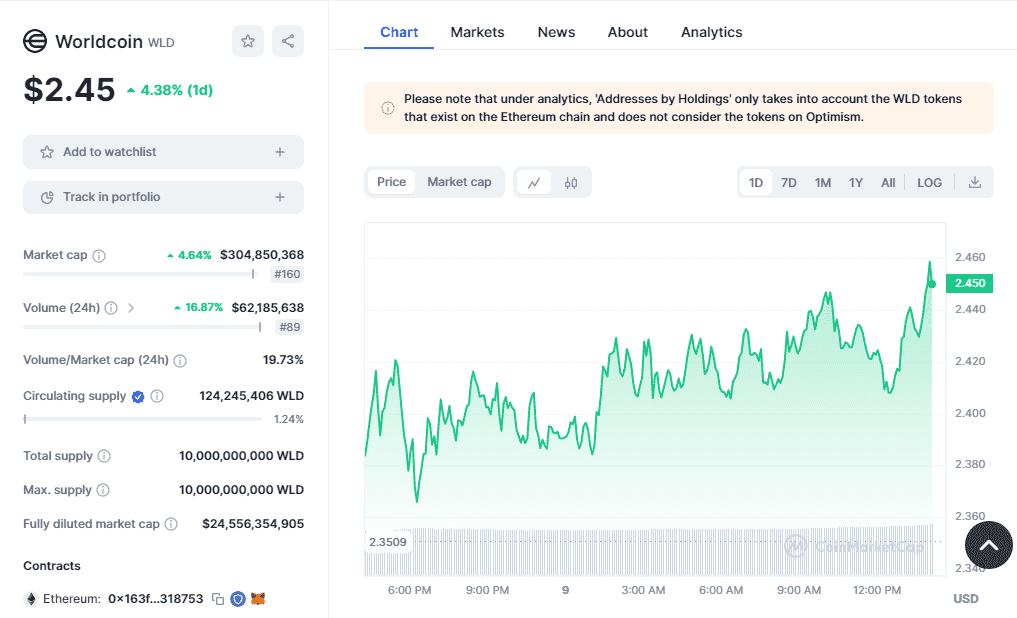
Task: Click Ethereum contract address 0×163f...318753
Action: [x=156, y=599]
